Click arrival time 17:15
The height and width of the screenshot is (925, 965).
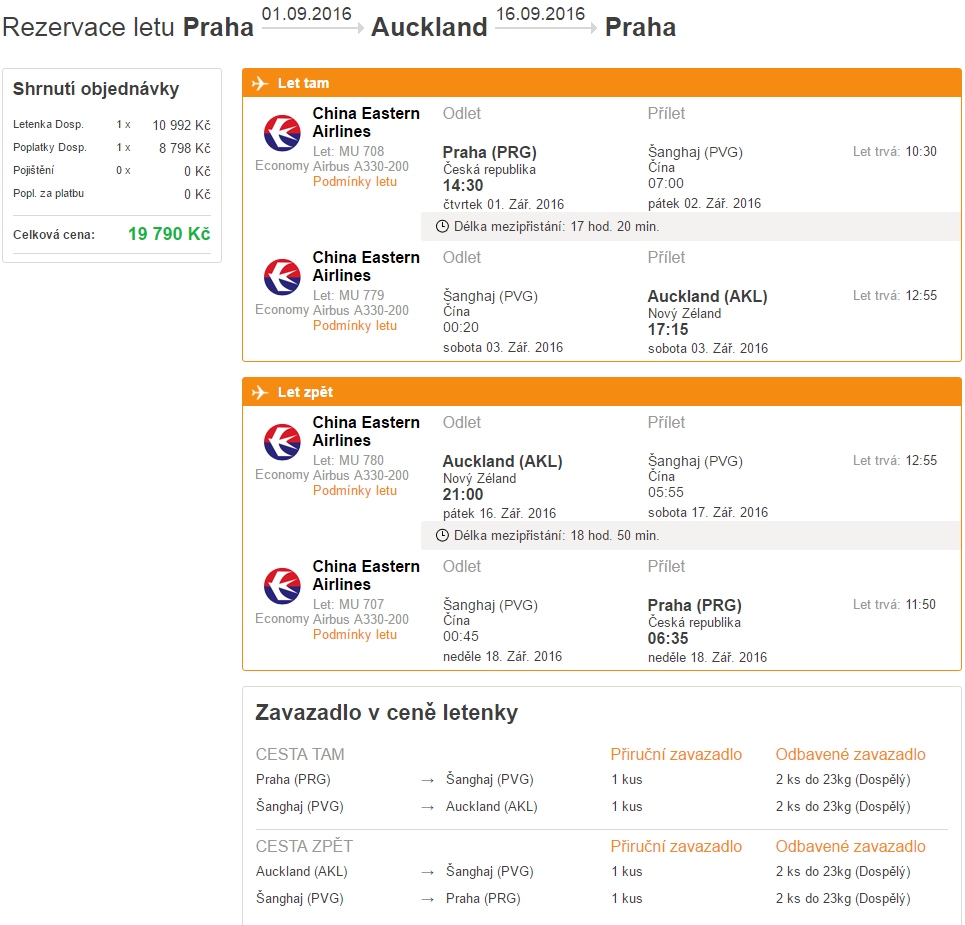click(668, 329)
